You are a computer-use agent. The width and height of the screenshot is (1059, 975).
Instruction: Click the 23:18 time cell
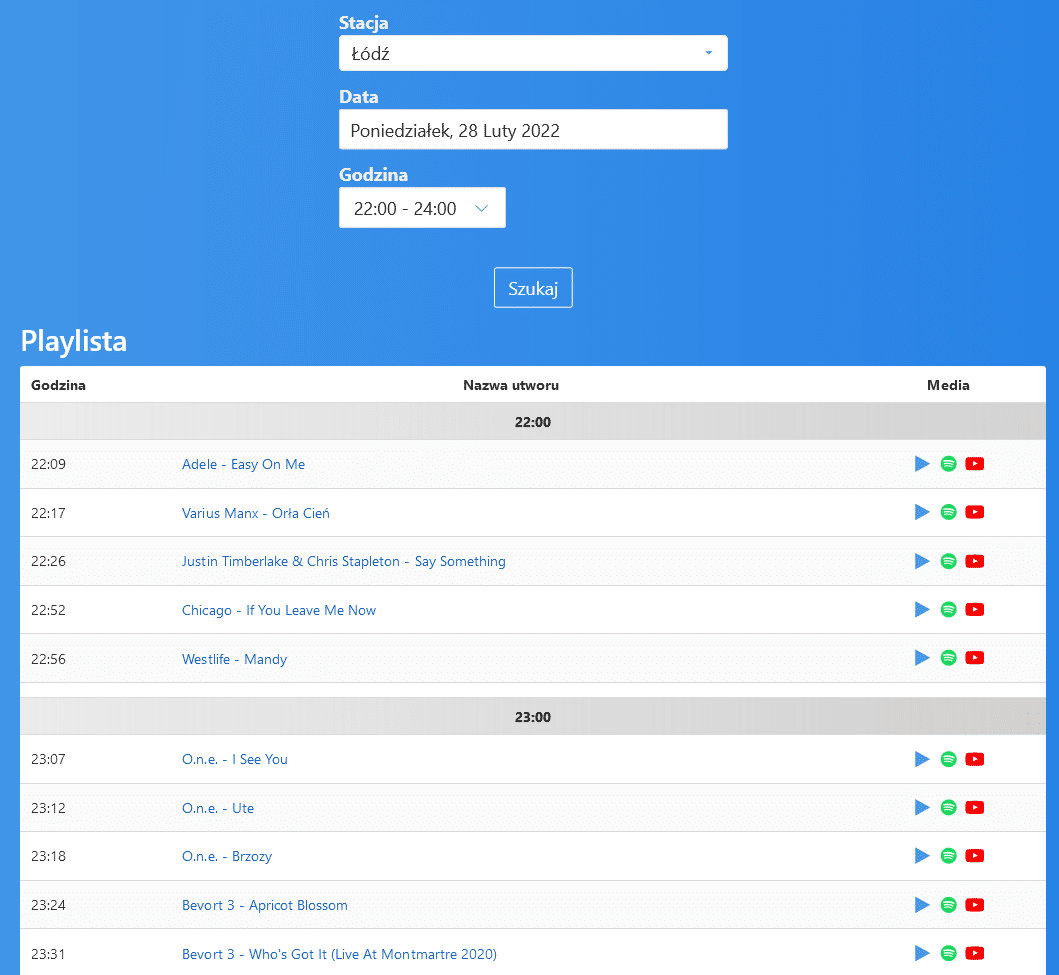tap(49, 856)
